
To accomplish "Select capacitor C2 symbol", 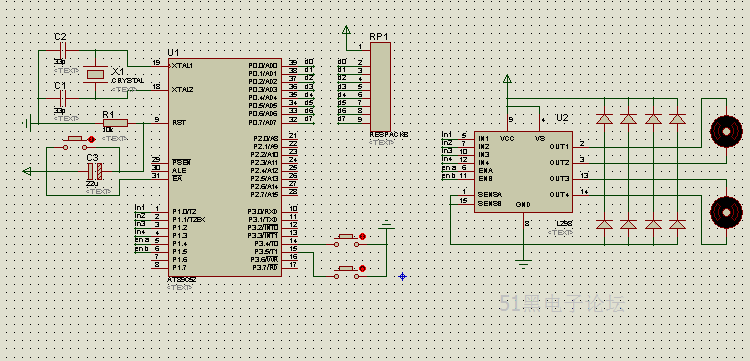I will pos(62,49).
